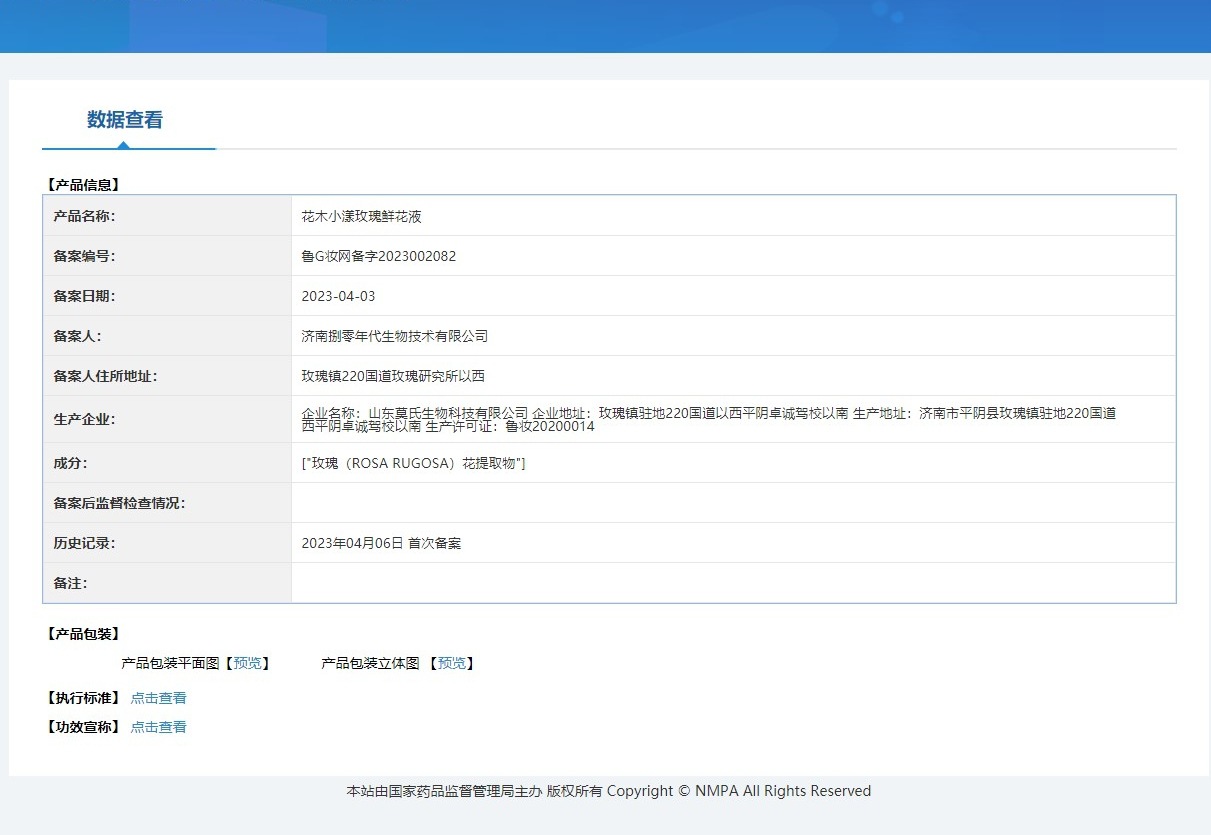Click the NMPA copyright footer text
The width and height of the screenshot is (1211, 835).
tap(608, 791)
